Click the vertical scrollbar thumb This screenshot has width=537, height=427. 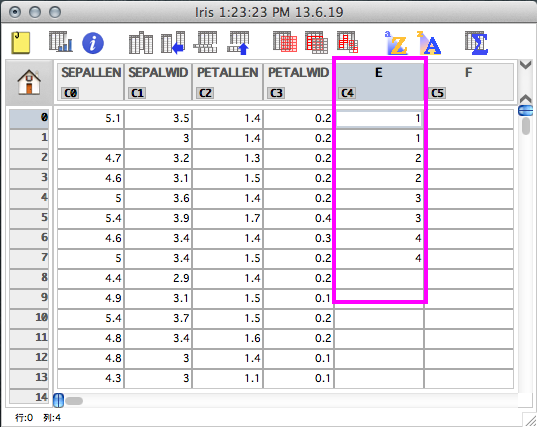coord(526,125)
